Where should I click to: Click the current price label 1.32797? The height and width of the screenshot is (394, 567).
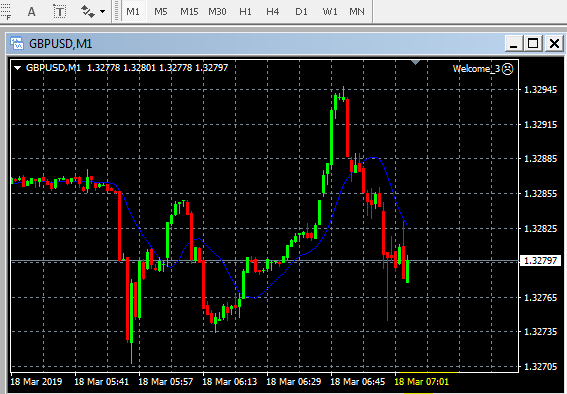pyautogui.click(x=540, y=261)
